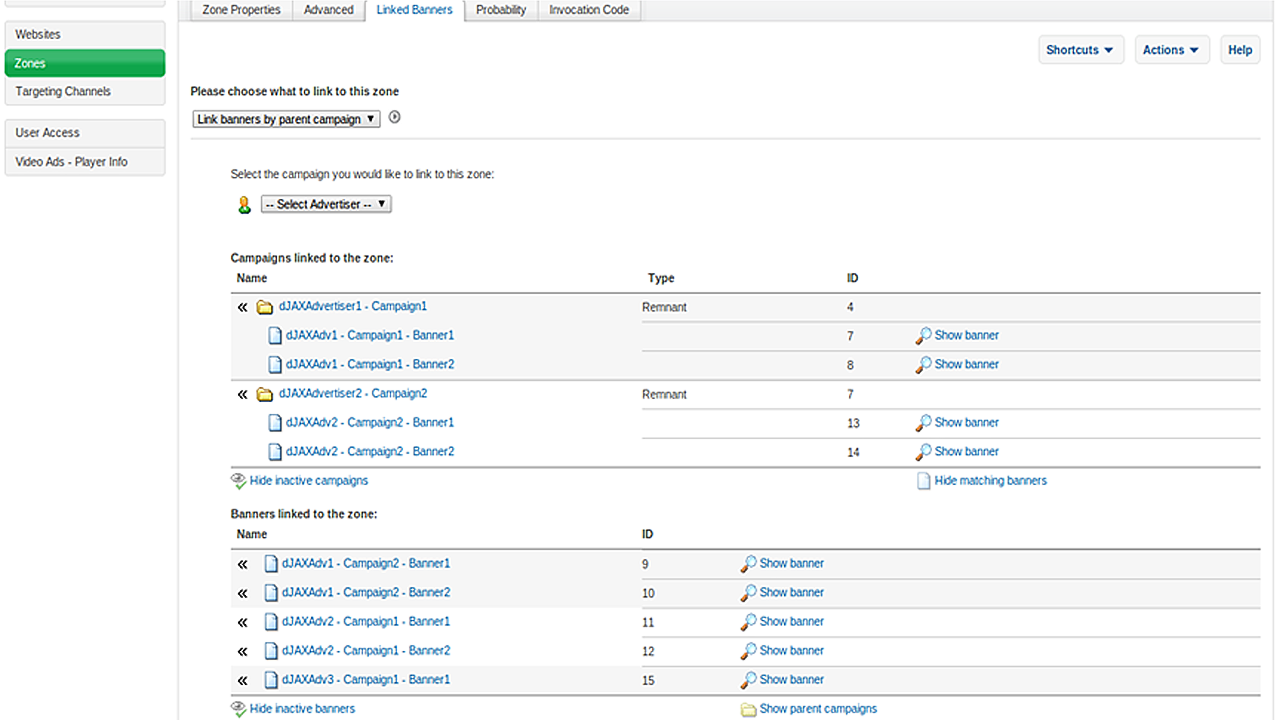Toggle Hide inactive banners
1280x720 pixels.
(301, 709)
